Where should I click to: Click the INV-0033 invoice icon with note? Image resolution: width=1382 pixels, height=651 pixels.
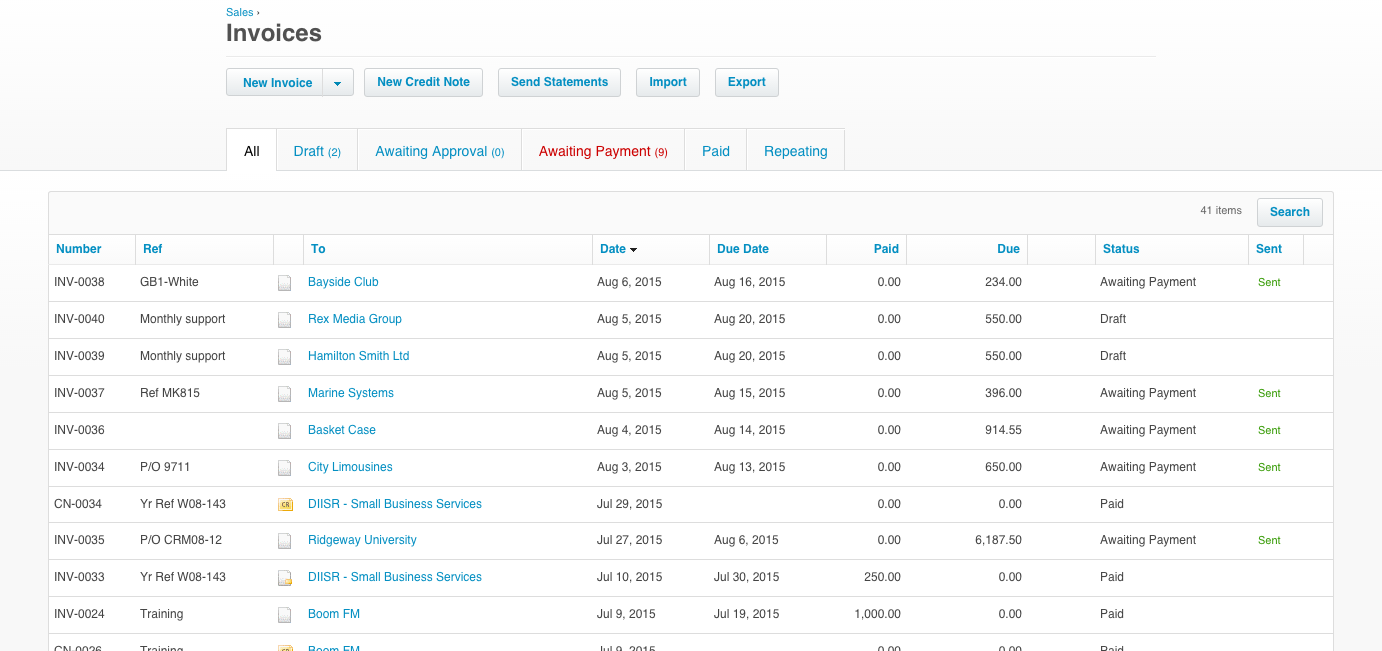[285, 578]
